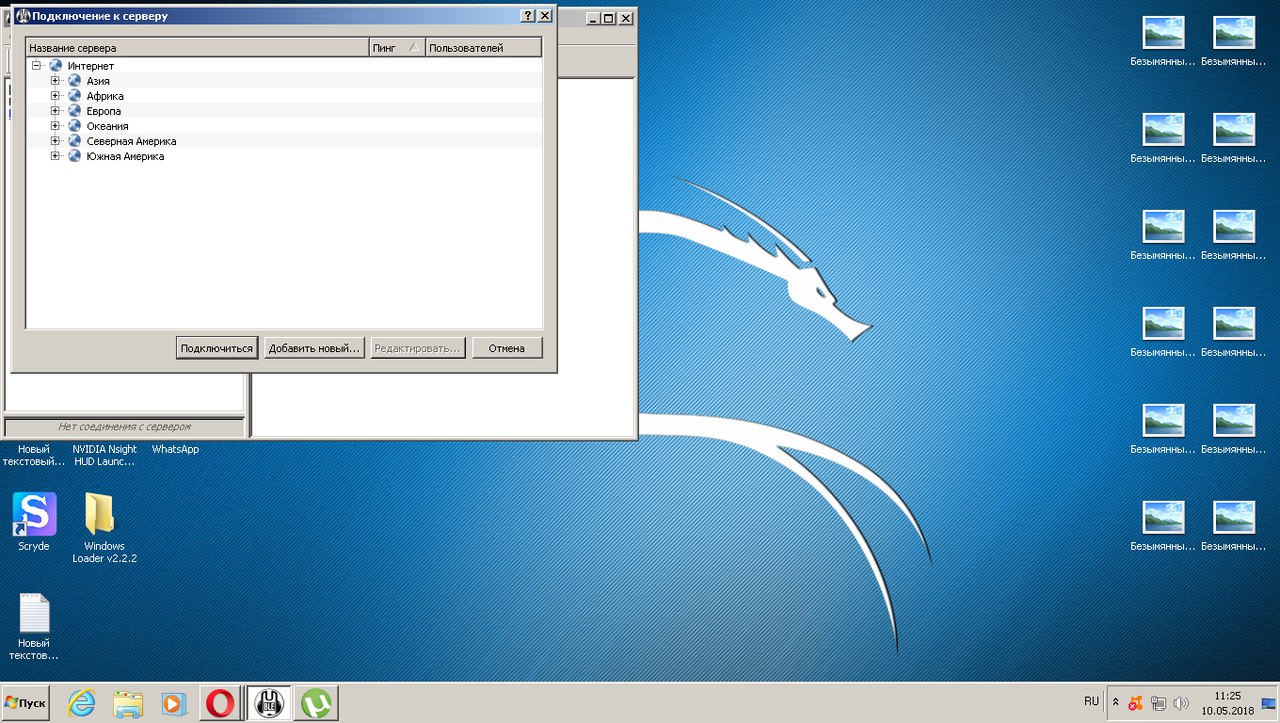The image size is (1280, 723).
Task: Select Южная Америка in the server tree
Action: click(125, 156)
